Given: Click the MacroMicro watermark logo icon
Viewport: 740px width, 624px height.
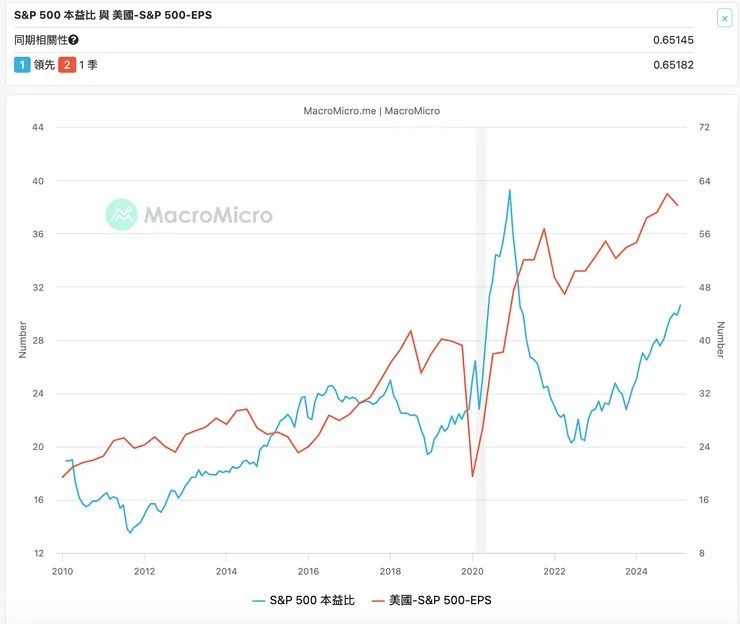Looking at the screenshot, I should [121, 215].
